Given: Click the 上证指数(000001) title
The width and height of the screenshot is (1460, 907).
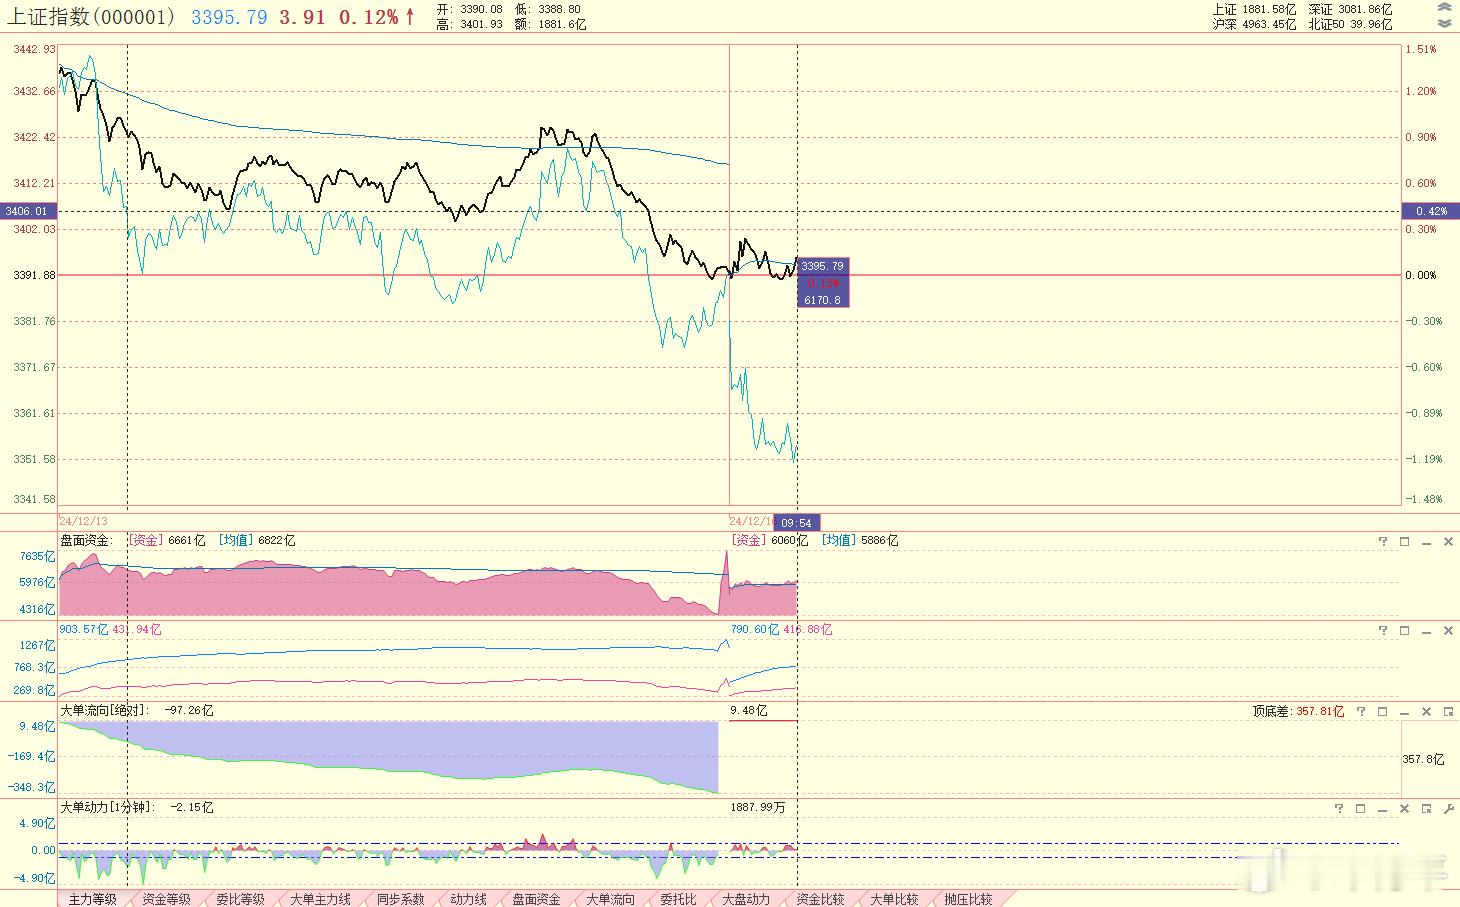Looking at the screenshot, I should [x=92, y=17].
